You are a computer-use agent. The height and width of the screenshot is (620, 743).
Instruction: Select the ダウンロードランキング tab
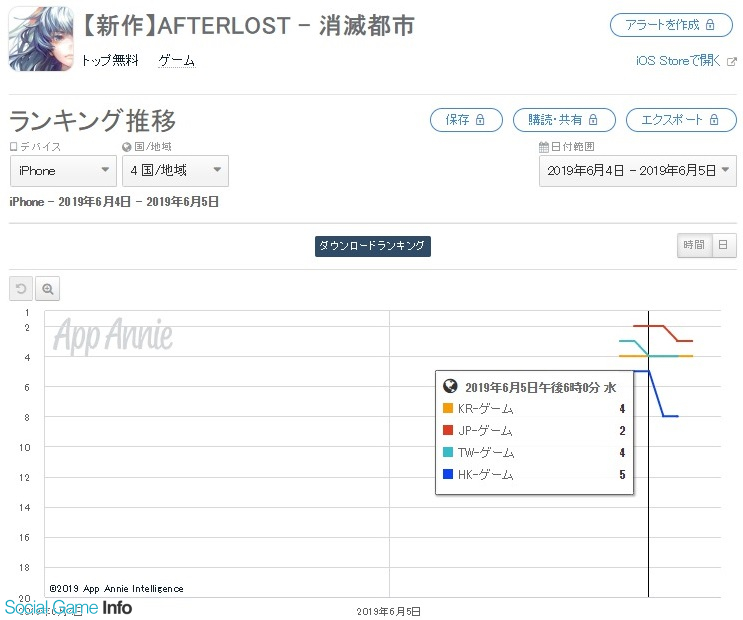click(x=372, y=246)
